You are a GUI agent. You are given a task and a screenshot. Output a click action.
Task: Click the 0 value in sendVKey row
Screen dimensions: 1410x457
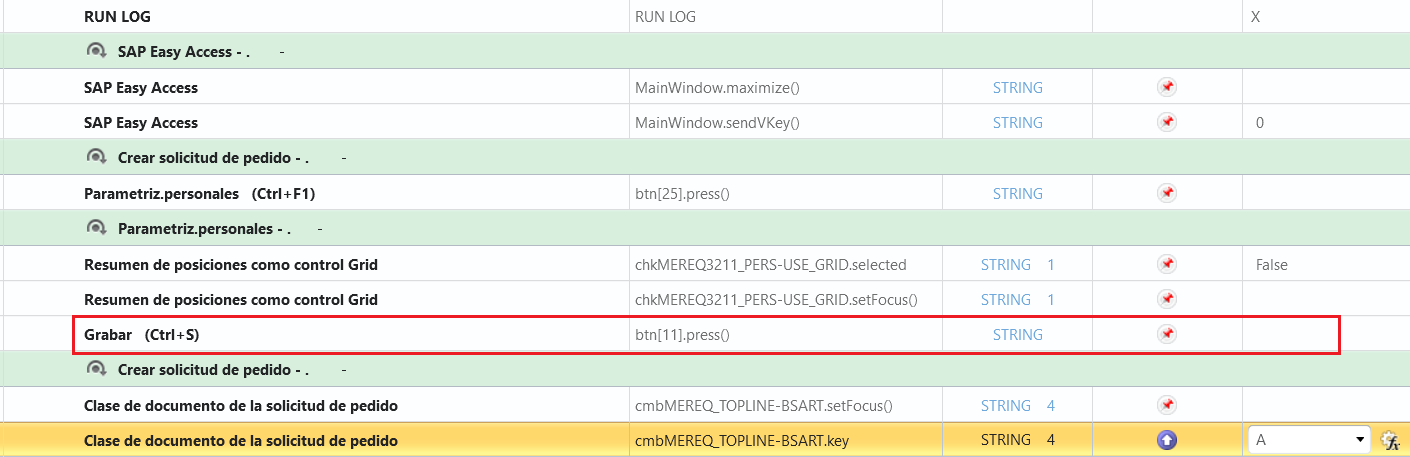point(1260,123)
